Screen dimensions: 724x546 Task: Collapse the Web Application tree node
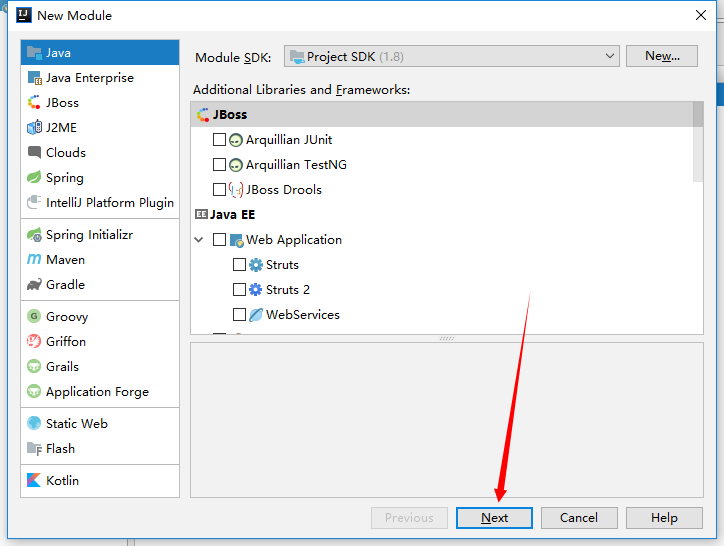coord(199,239)
